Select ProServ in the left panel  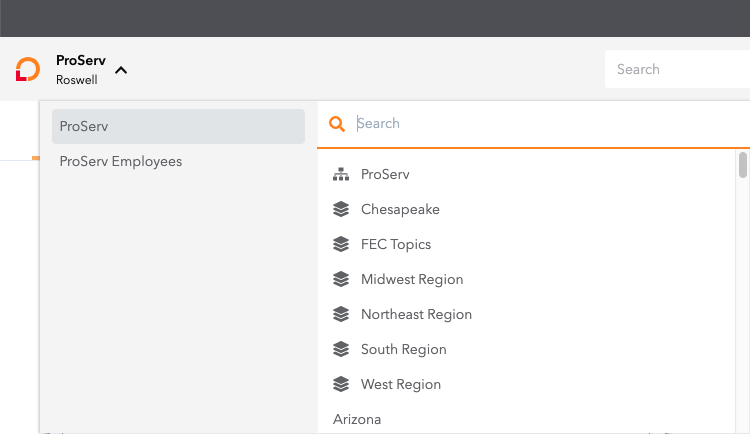click(178, 126)
